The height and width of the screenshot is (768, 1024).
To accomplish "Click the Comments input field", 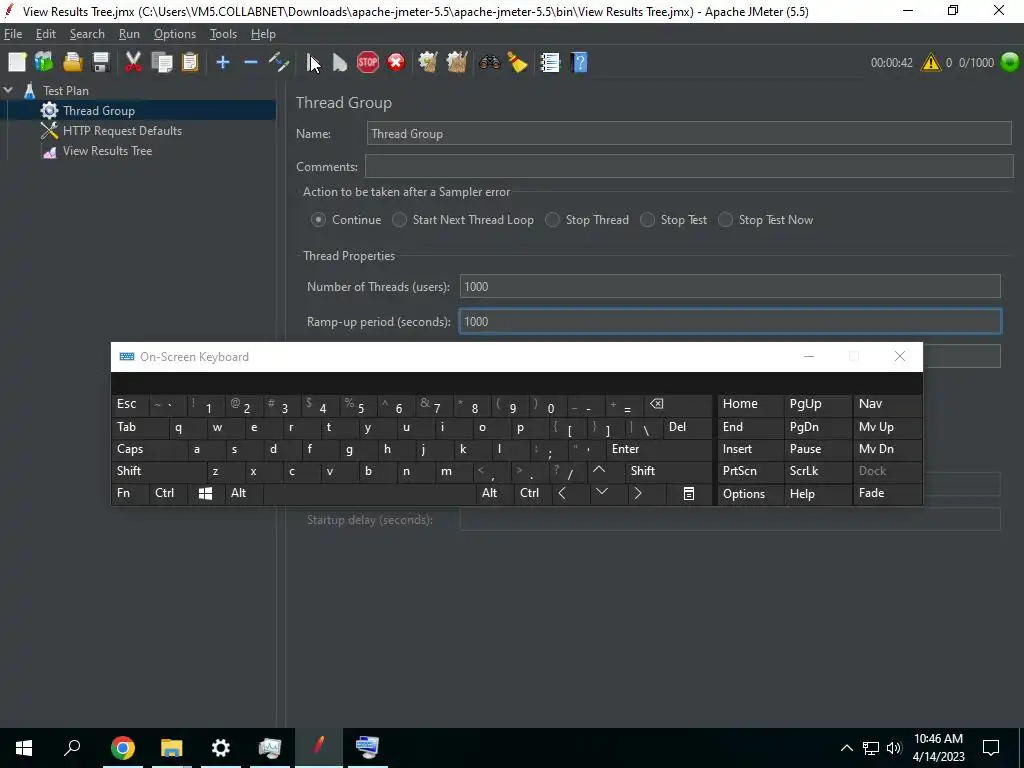I will pos(689,167).
